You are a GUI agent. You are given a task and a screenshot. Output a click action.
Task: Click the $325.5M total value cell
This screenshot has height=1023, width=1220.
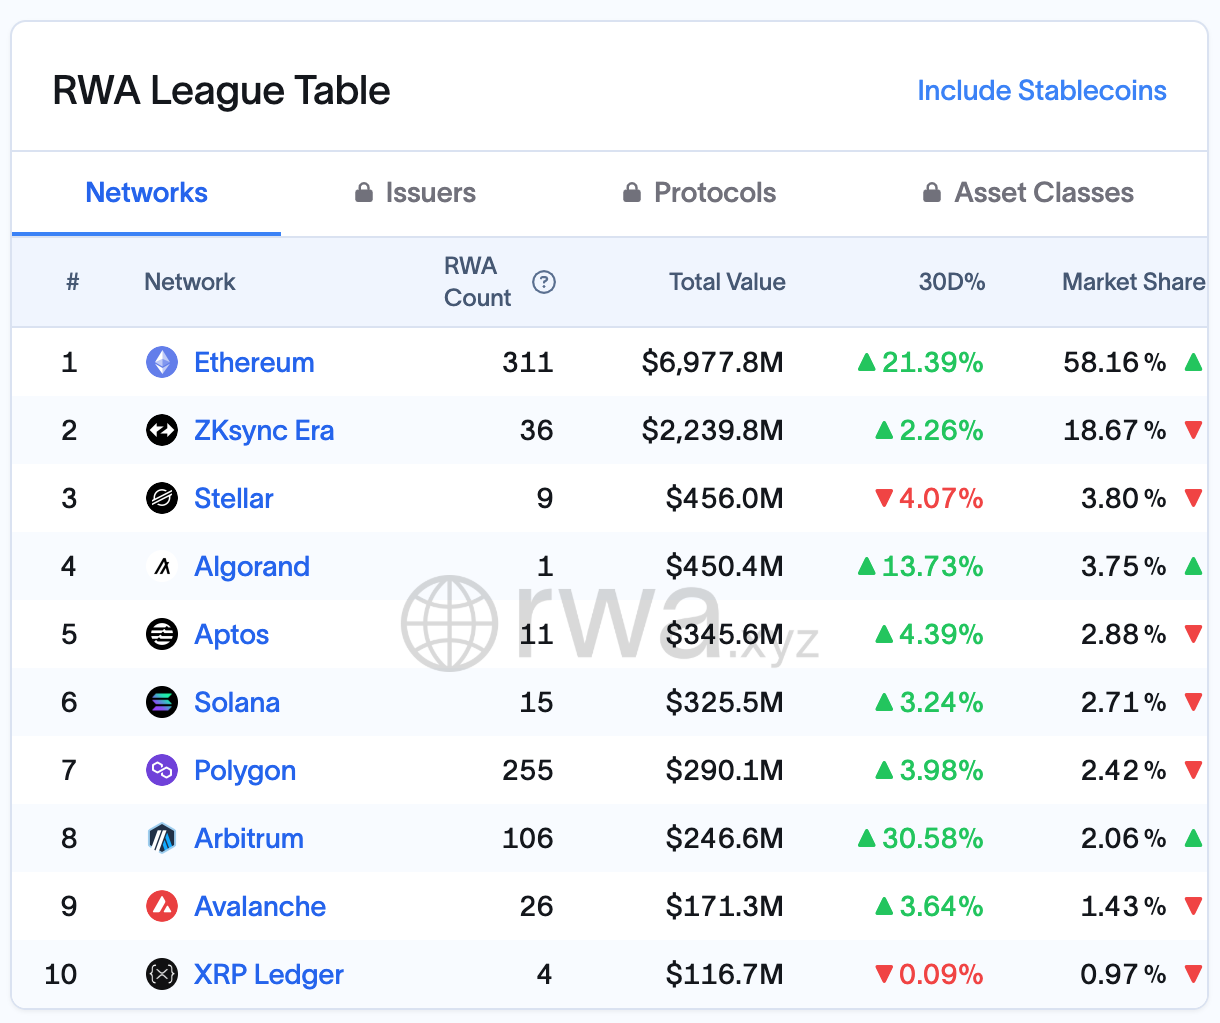click(725, 702)
